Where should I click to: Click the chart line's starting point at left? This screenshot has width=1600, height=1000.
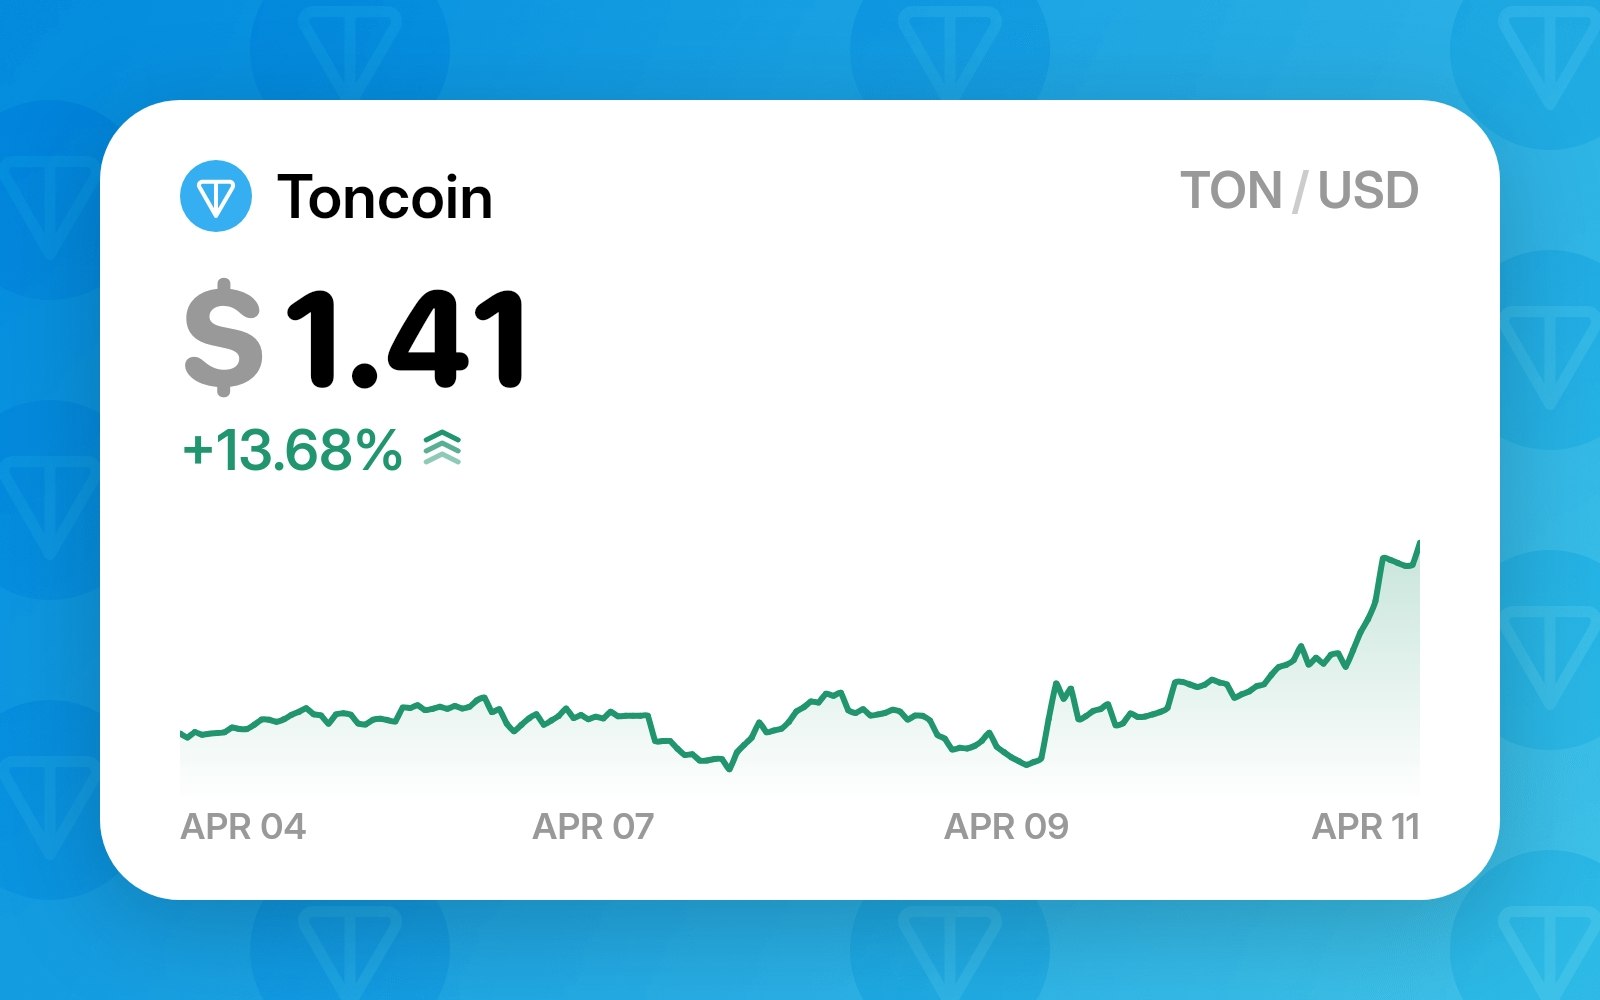coord(182,734)
